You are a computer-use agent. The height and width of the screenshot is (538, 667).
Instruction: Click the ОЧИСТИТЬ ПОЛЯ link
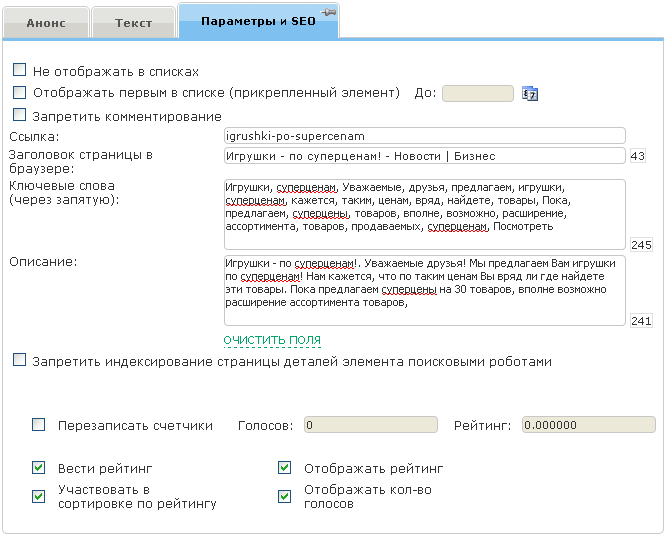tap(271, 341)
